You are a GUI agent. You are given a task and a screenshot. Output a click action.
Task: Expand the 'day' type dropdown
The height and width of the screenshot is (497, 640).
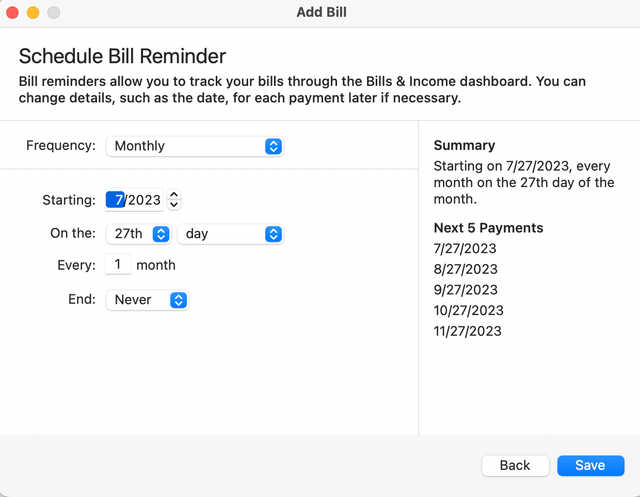tap(230, 234)
